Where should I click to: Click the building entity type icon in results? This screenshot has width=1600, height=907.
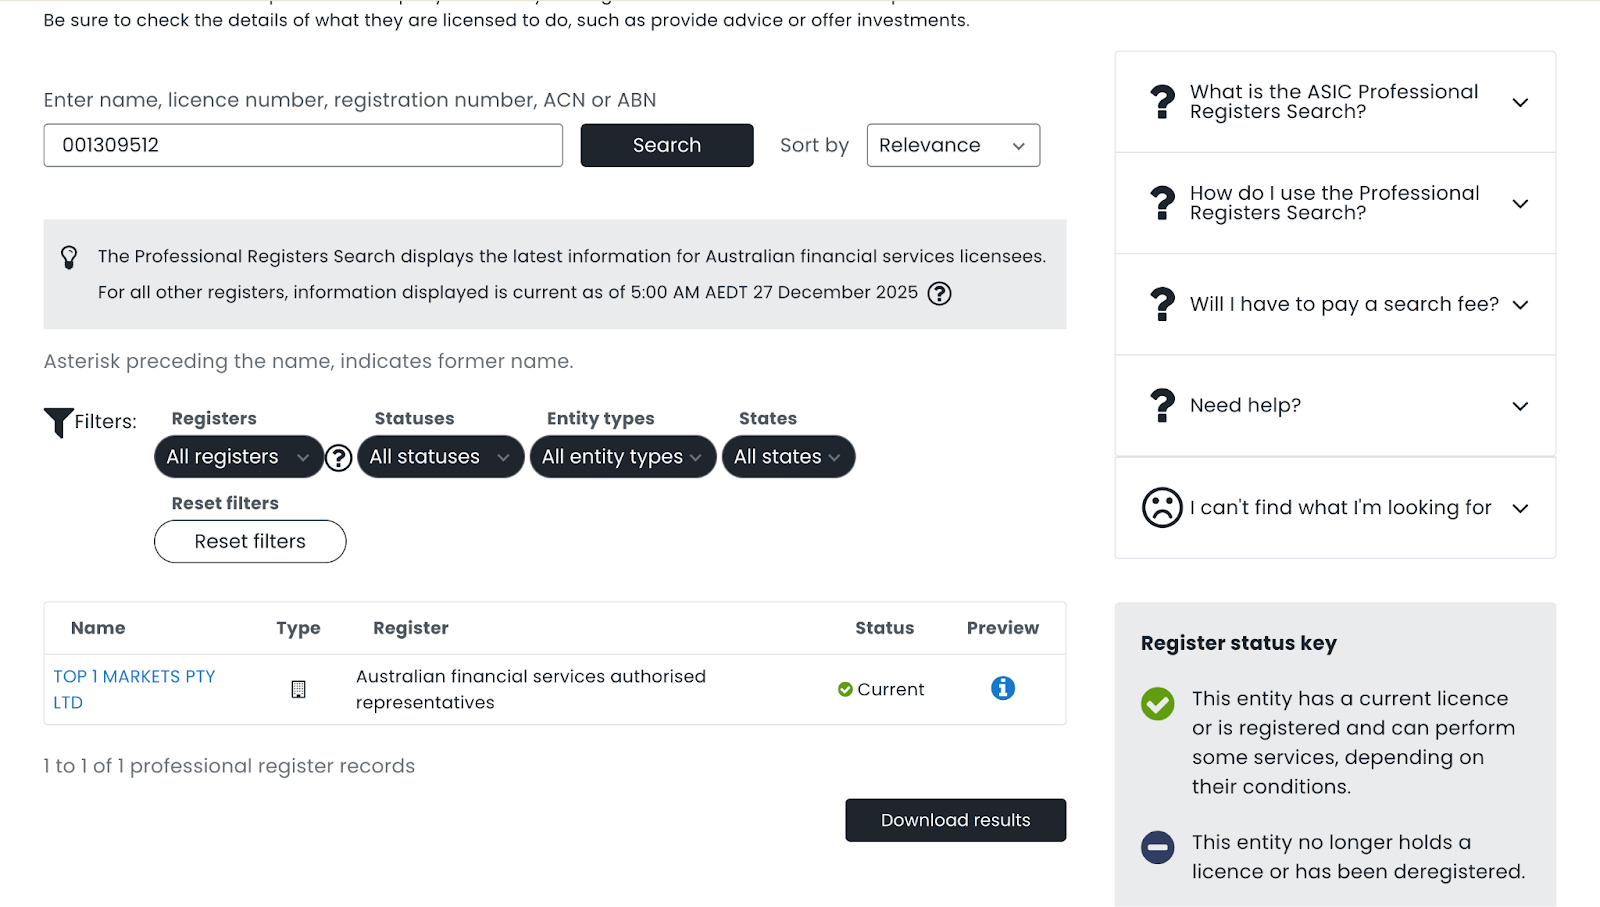tap(298, 689)
